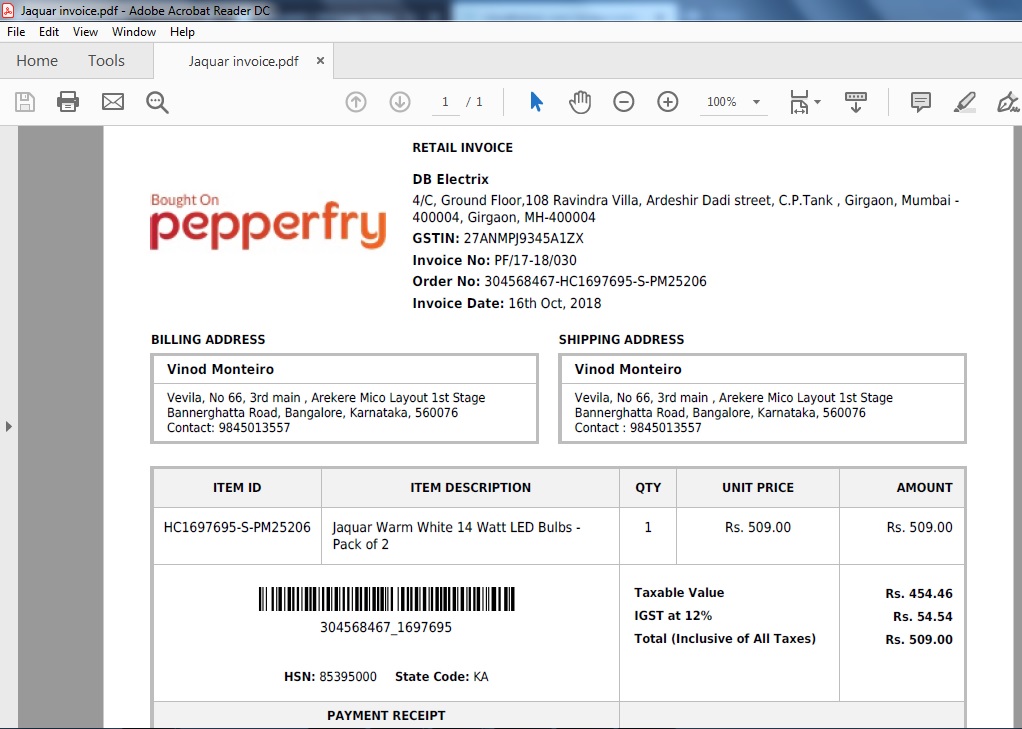Open the Window menu

pyautogui.click(x=133, y=32)
